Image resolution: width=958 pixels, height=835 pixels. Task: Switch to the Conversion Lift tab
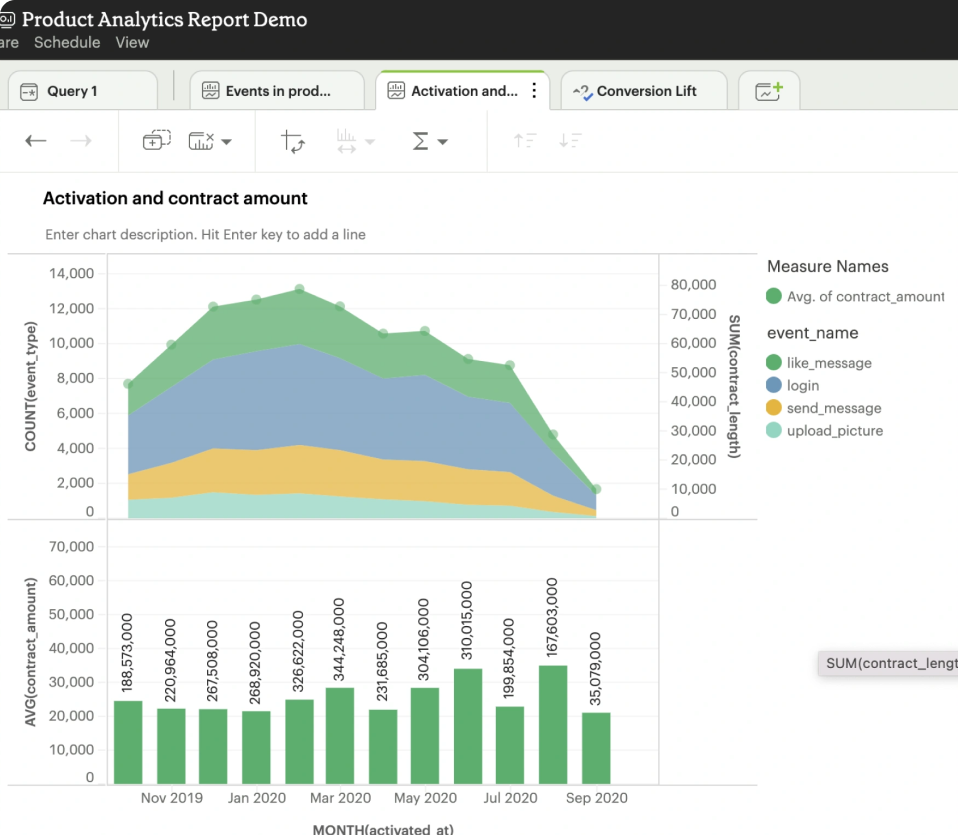pyautogui.click(x=644, y=90)
